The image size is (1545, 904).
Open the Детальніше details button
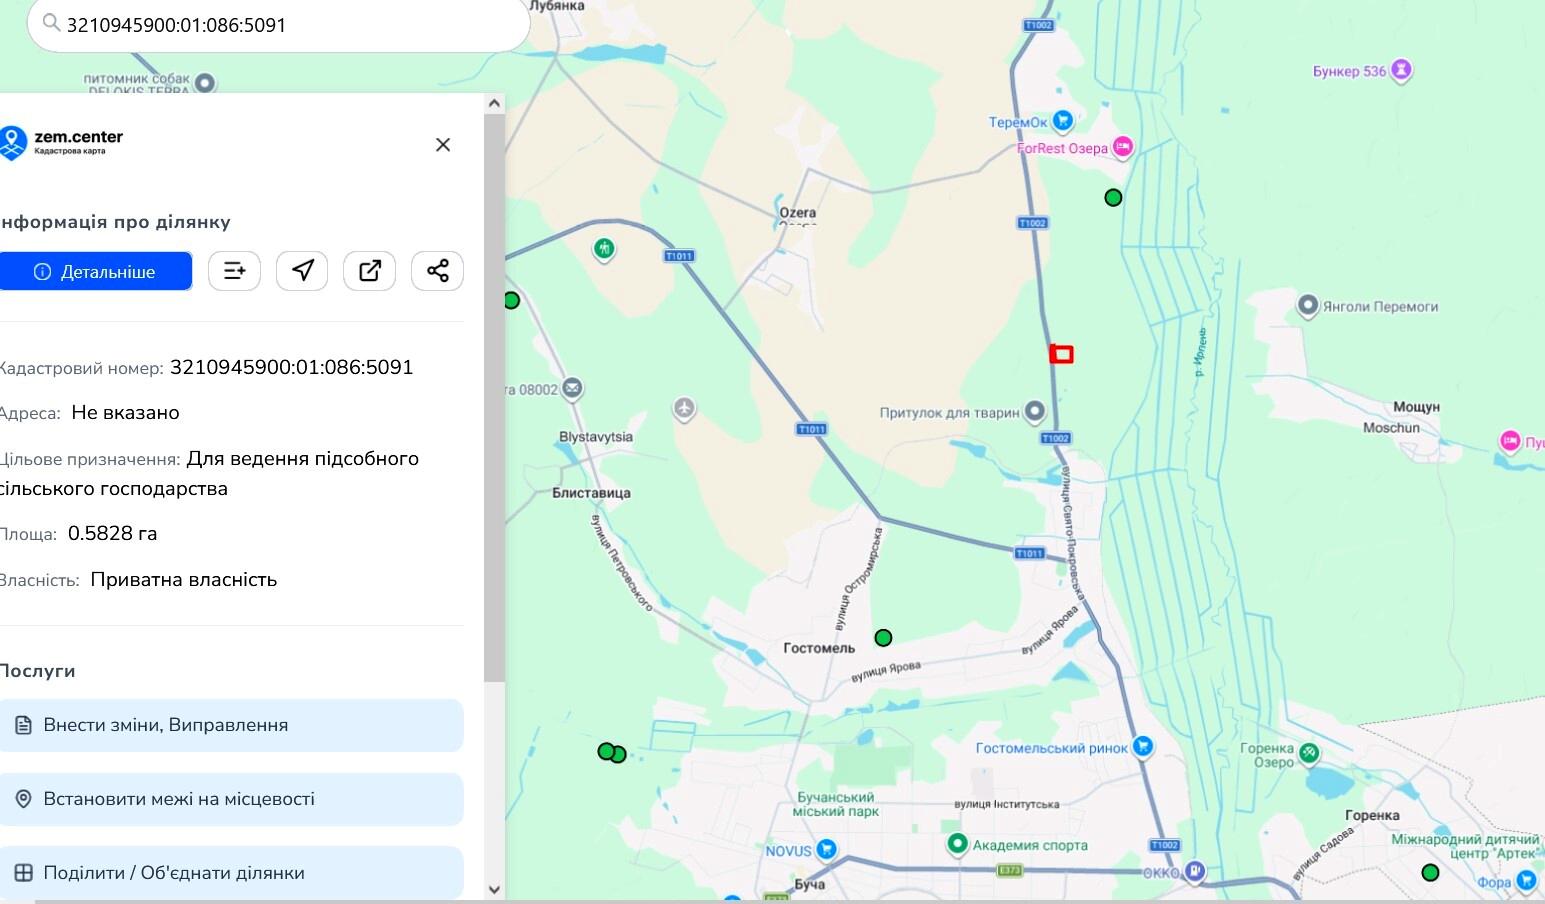tap(95, 271)
